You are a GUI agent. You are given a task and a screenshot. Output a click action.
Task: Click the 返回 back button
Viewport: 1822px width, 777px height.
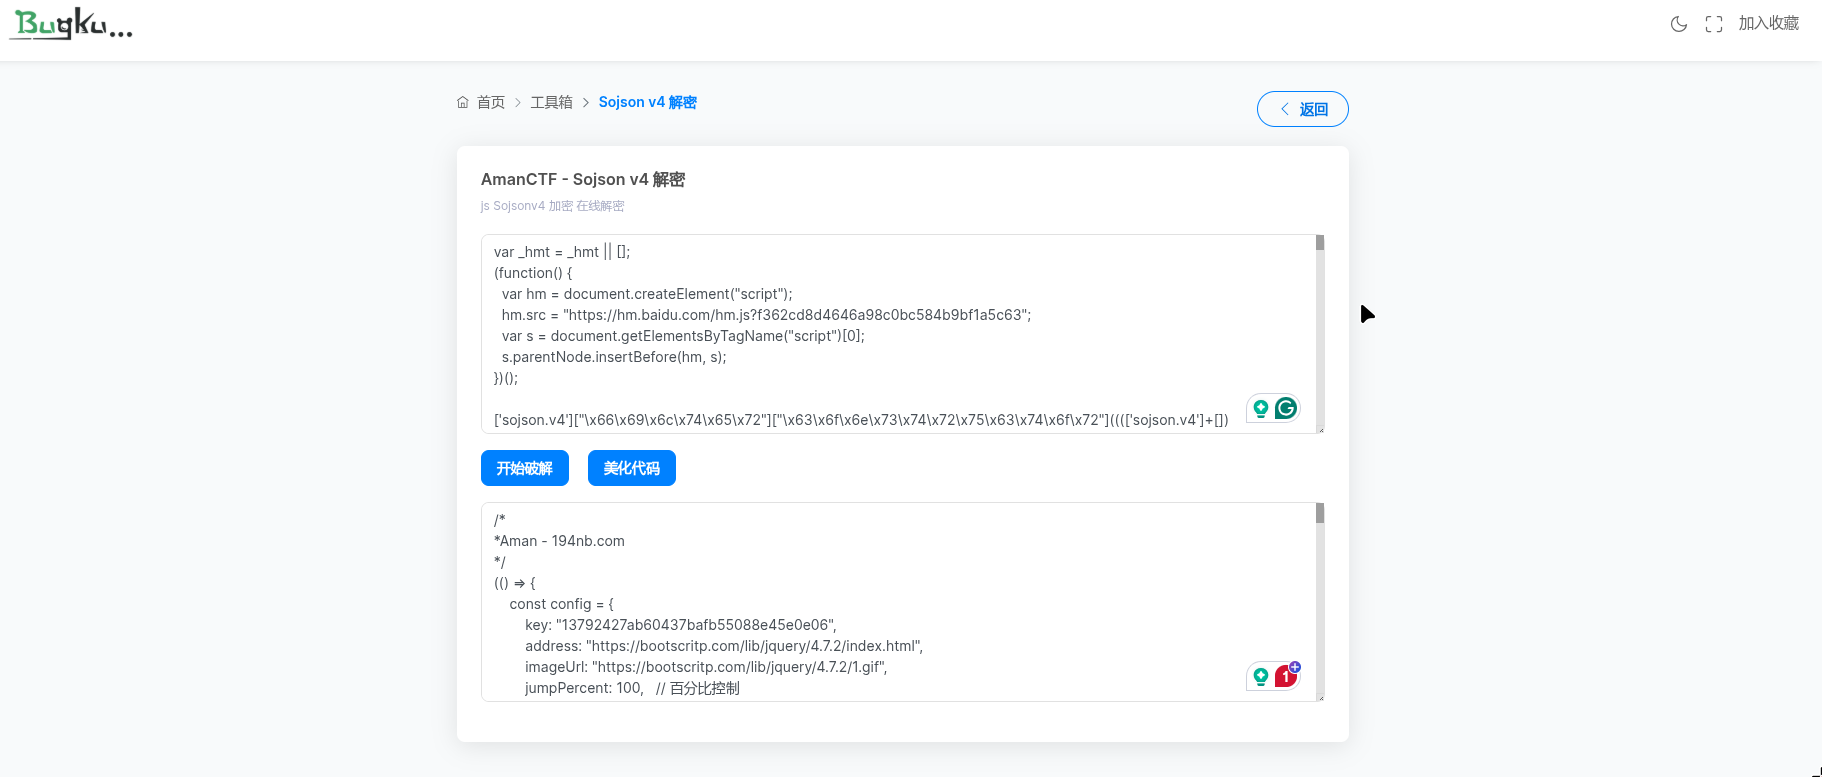point(1303,109)
